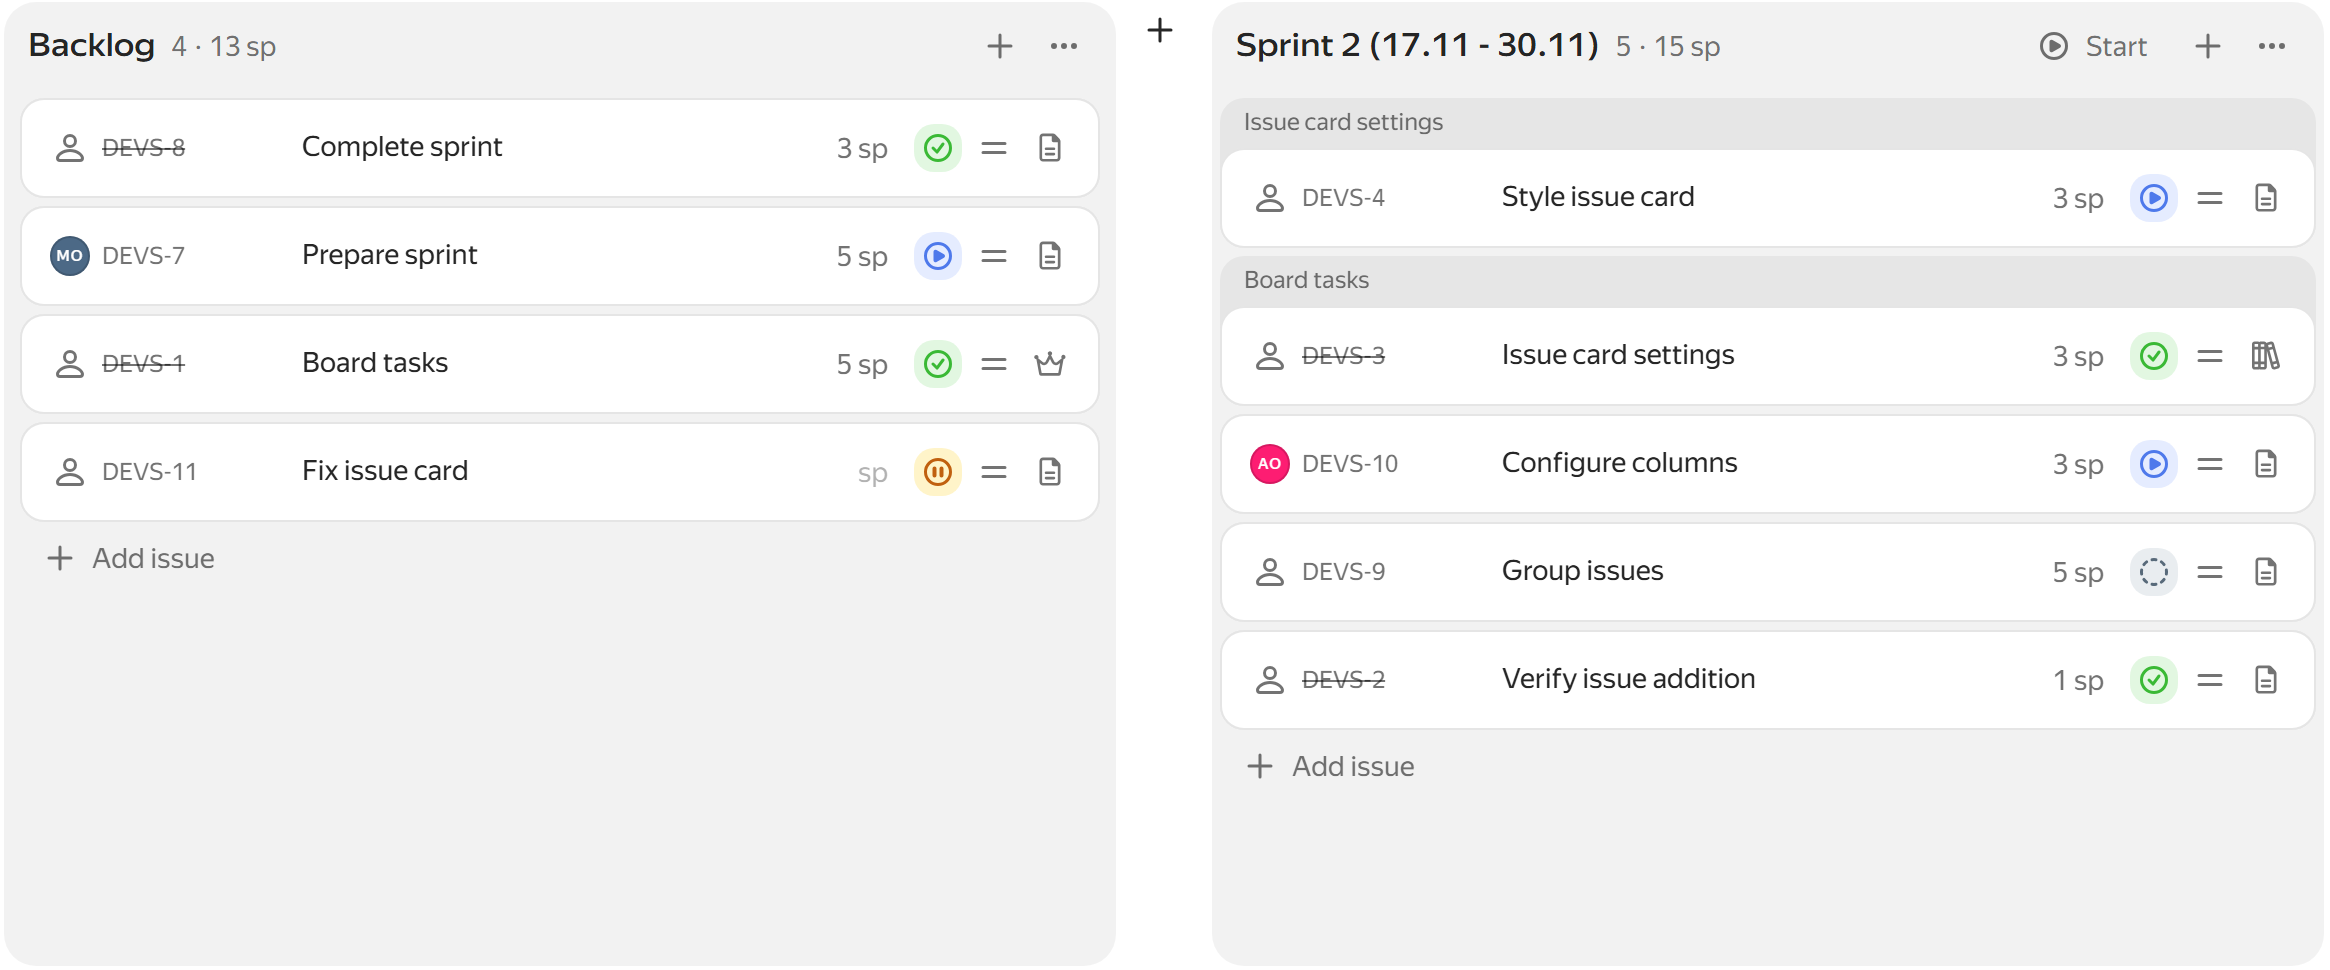This screenshot has width=2330, height=970.
Task: Start Sprint 2 with the Start button
Action: (2093, 46)
